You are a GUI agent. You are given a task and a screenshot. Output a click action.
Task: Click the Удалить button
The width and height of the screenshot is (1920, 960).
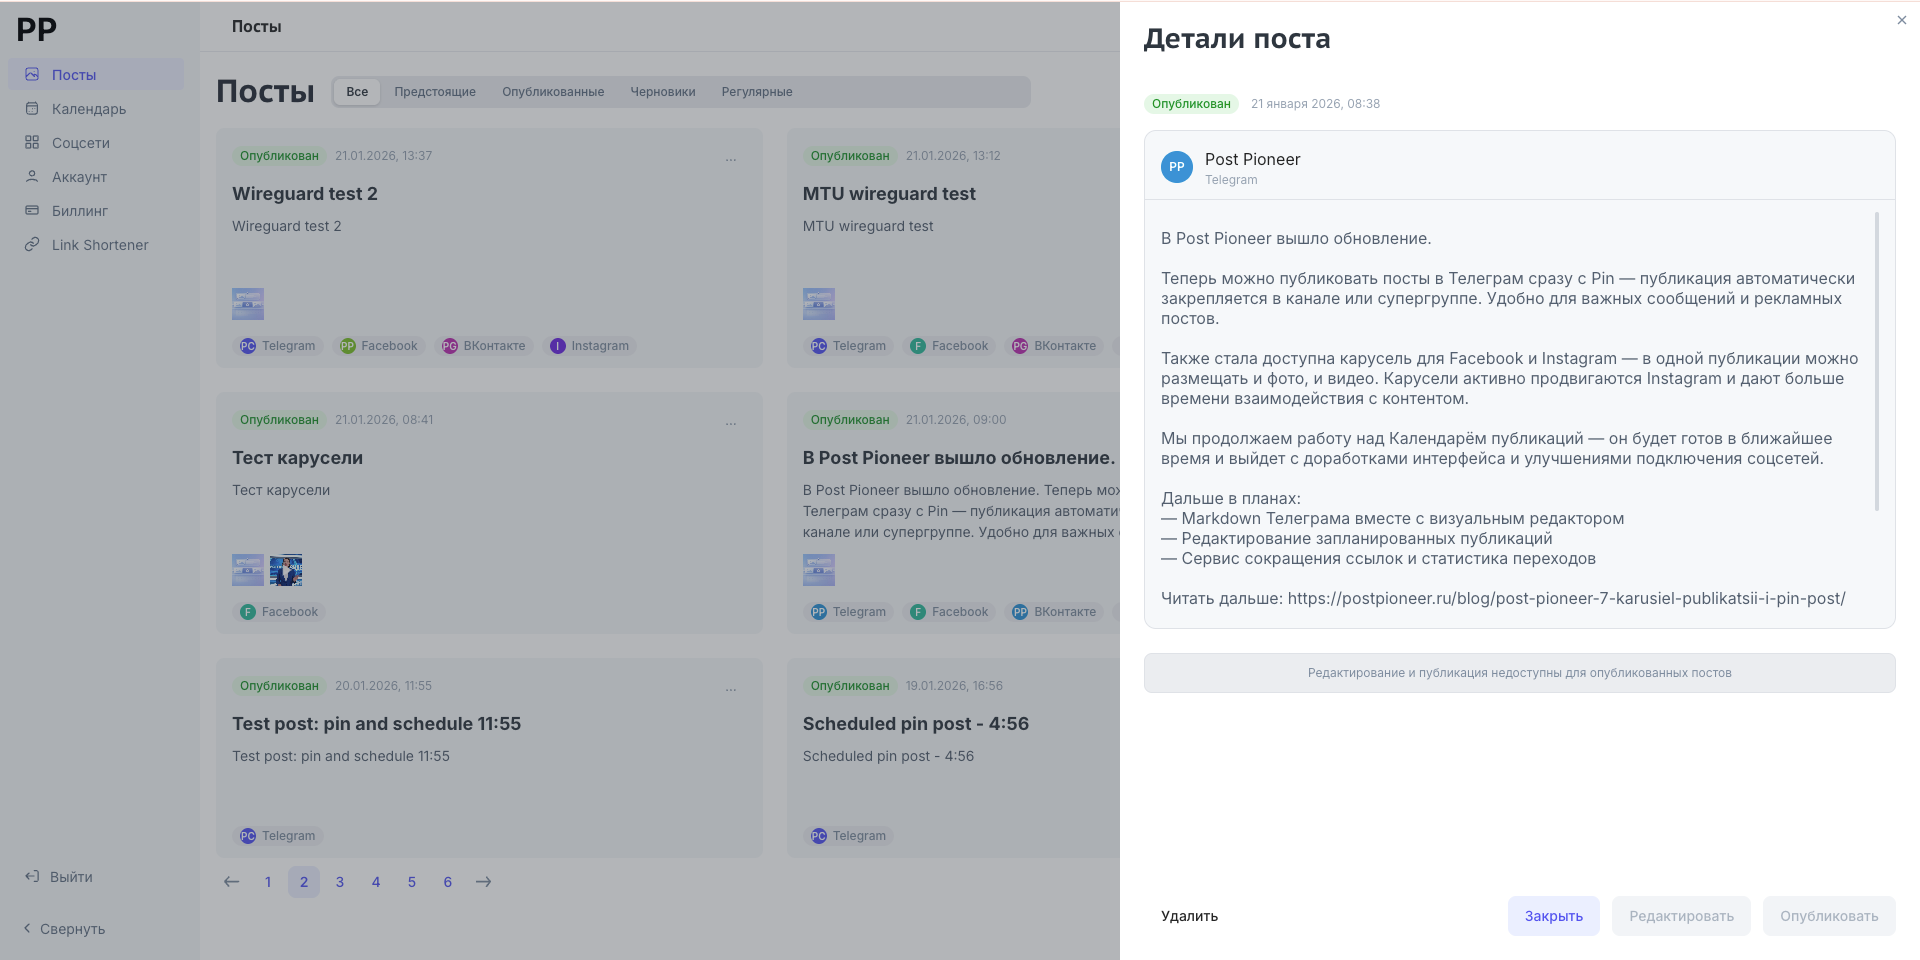pyautogui.click(x=1189, y=916)
